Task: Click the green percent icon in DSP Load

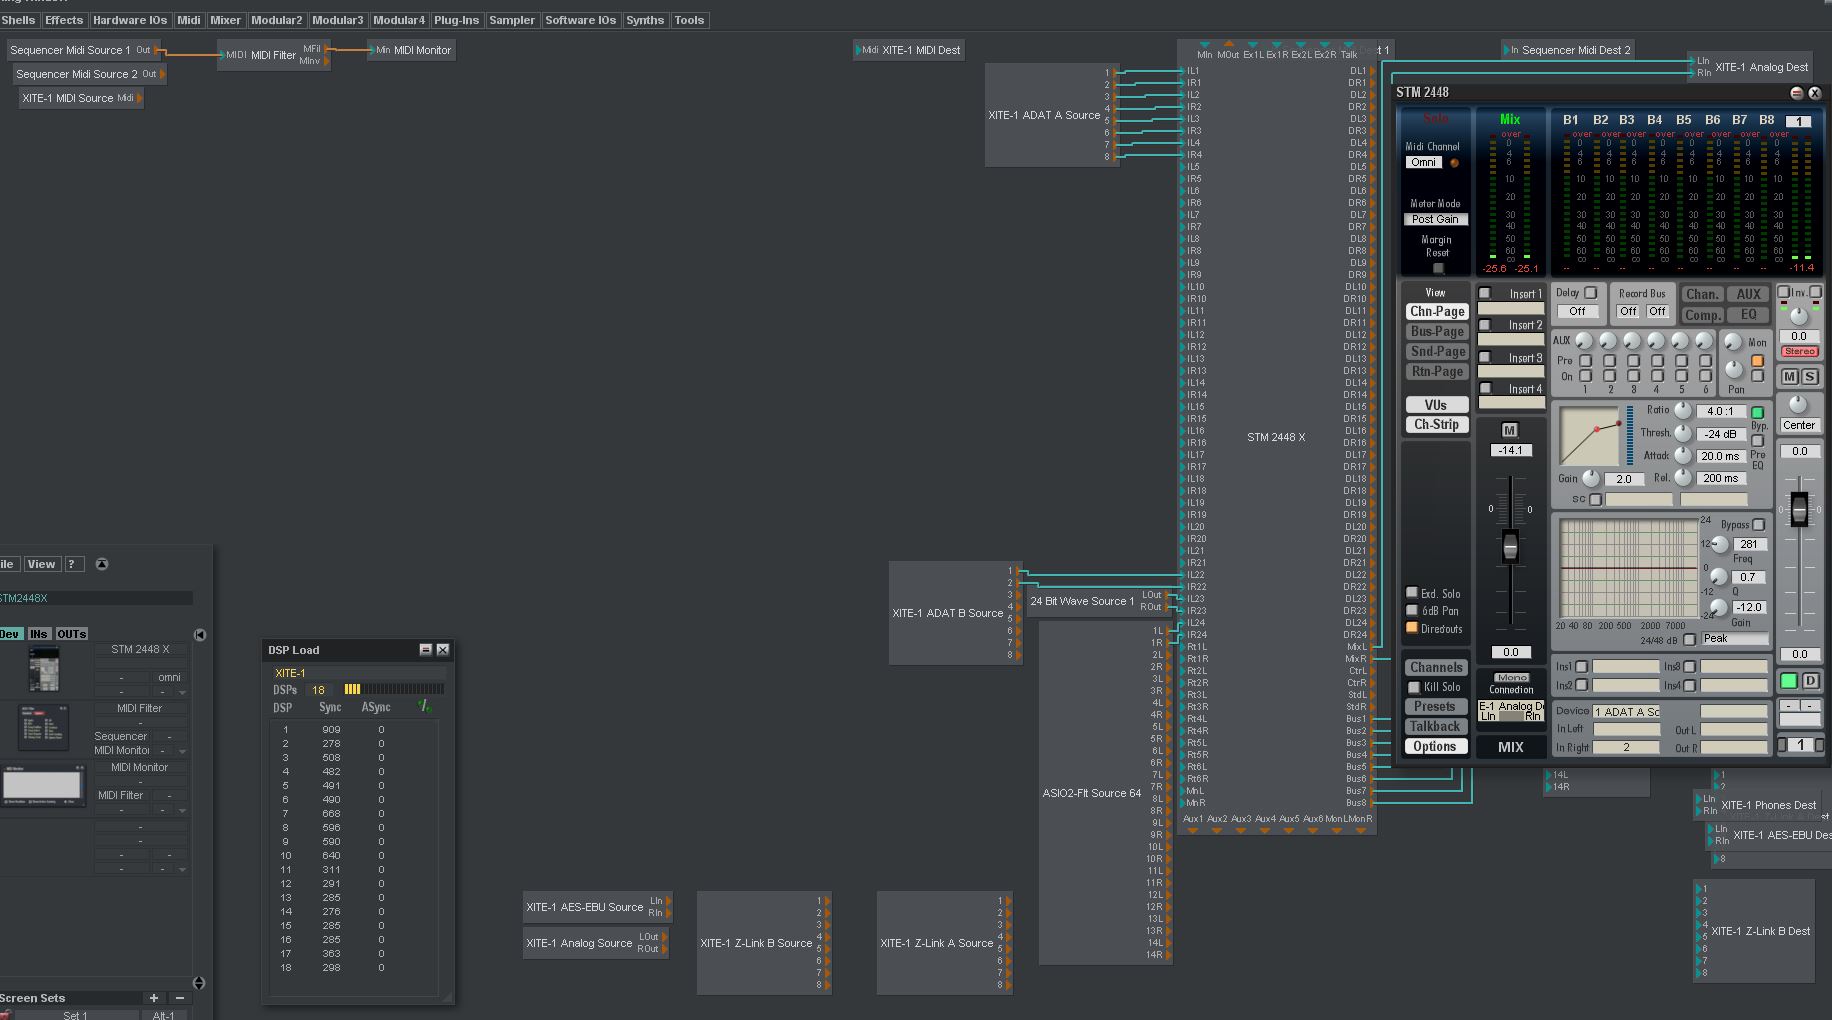Action: point(425,706)
